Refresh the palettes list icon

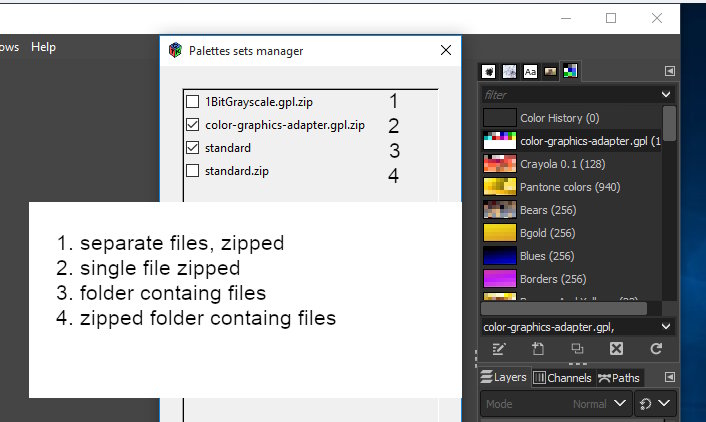coord(656,349)
